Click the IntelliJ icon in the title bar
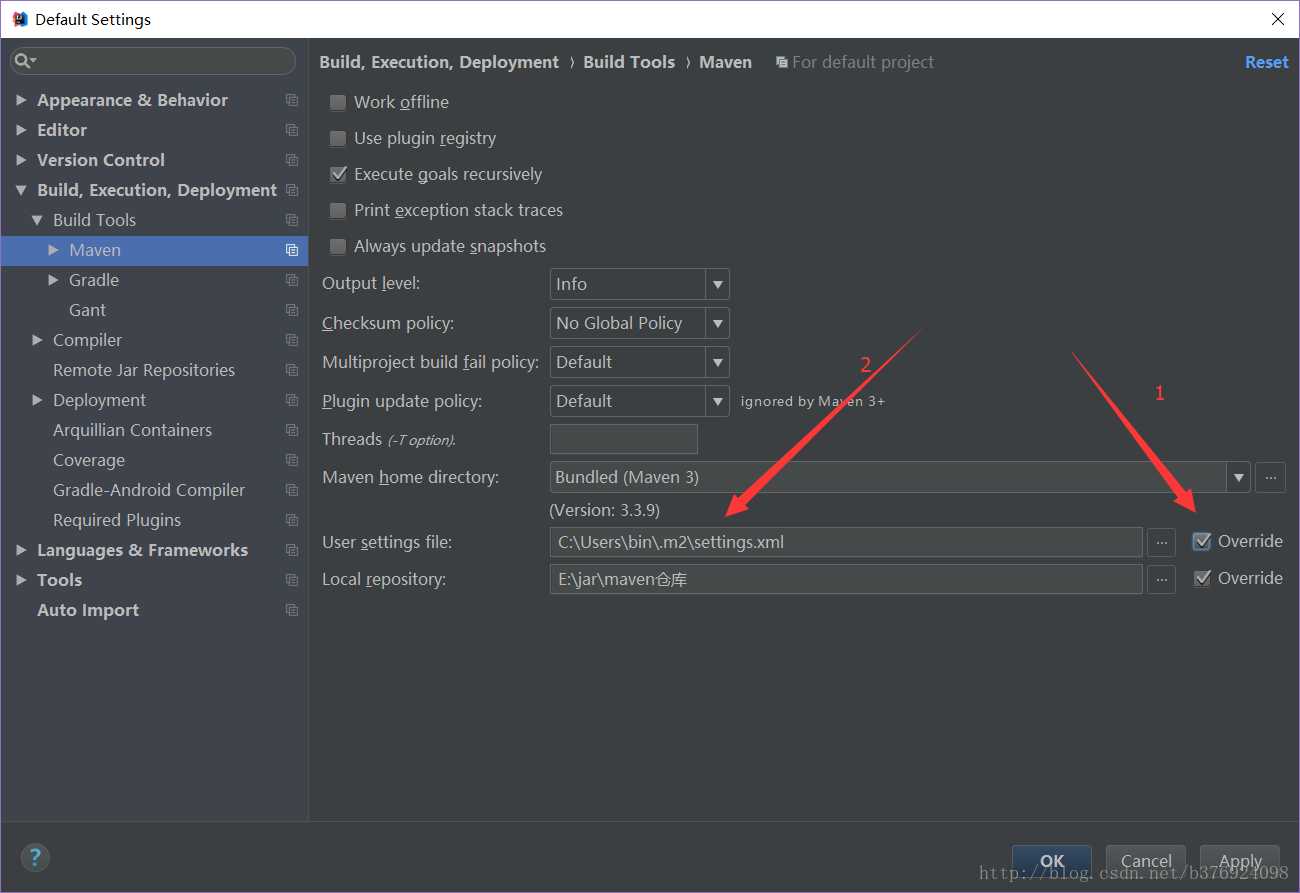The height and width of the screenshot is (893, 1300). point(19,19)
